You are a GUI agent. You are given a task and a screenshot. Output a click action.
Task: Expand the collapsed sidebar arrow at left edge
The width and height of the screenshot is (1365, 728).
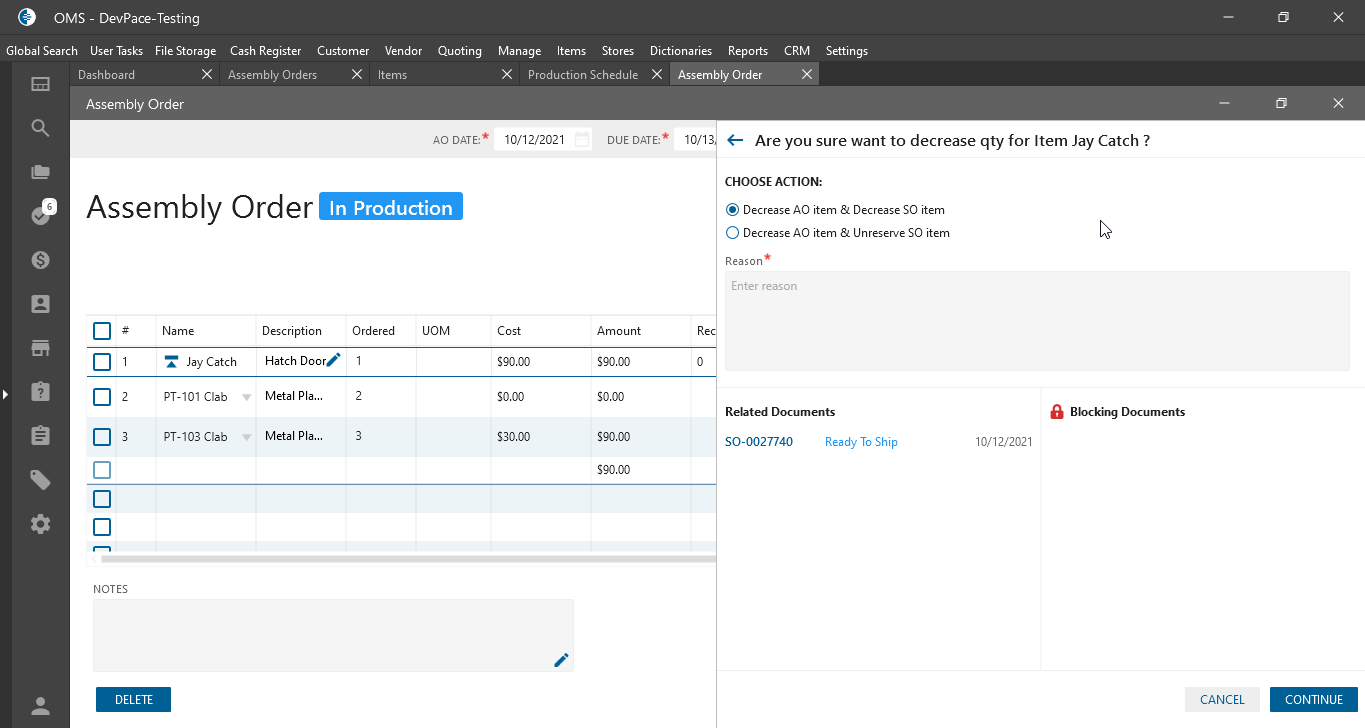[x=5, y=395]
